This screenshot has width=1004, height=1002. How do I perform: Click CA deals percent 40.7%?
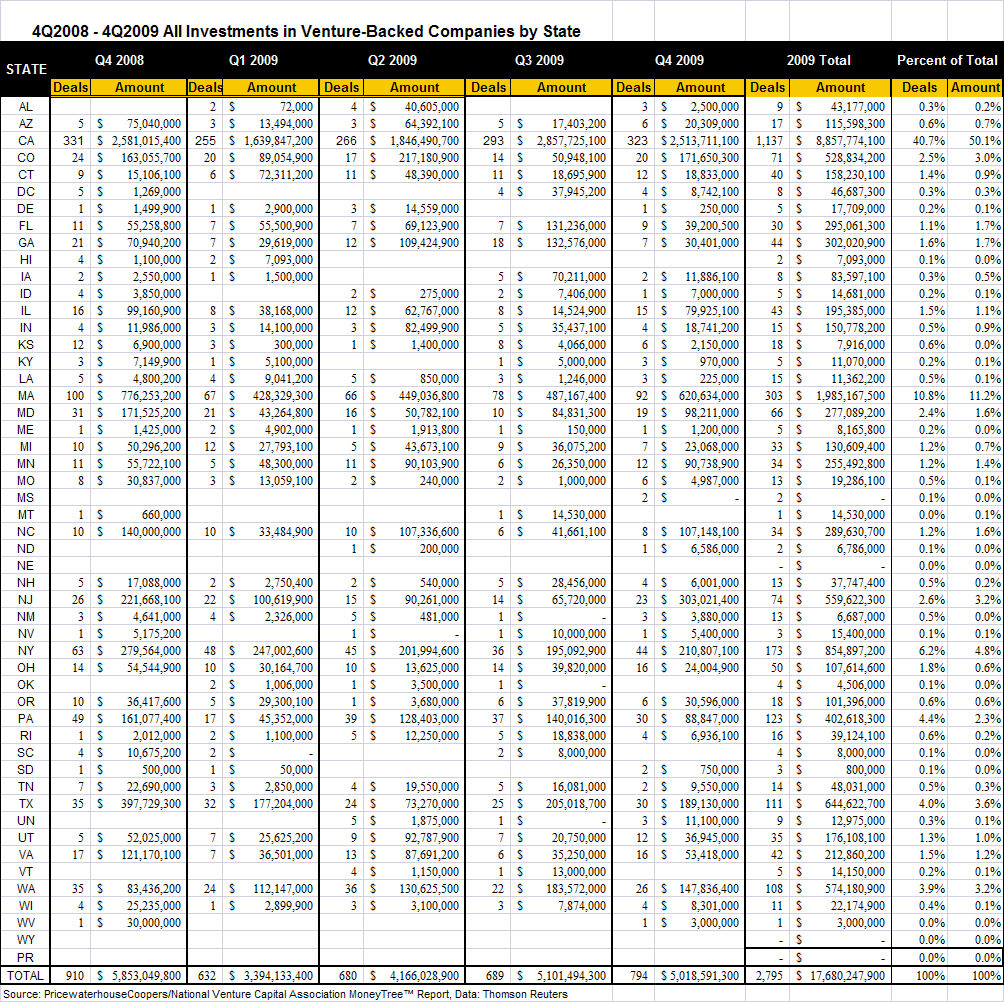tap(928, 140)
